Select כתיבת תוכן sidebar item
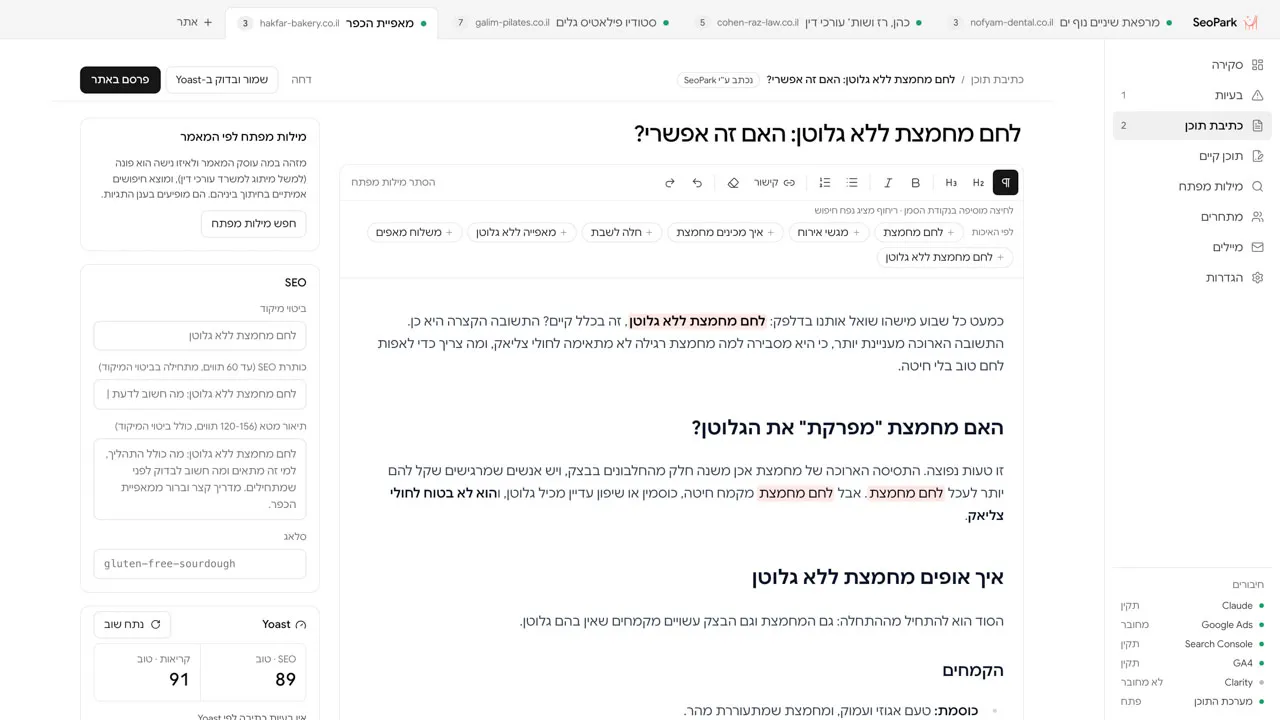This screenshot has height=720, width=1280. pos(1192,125)
